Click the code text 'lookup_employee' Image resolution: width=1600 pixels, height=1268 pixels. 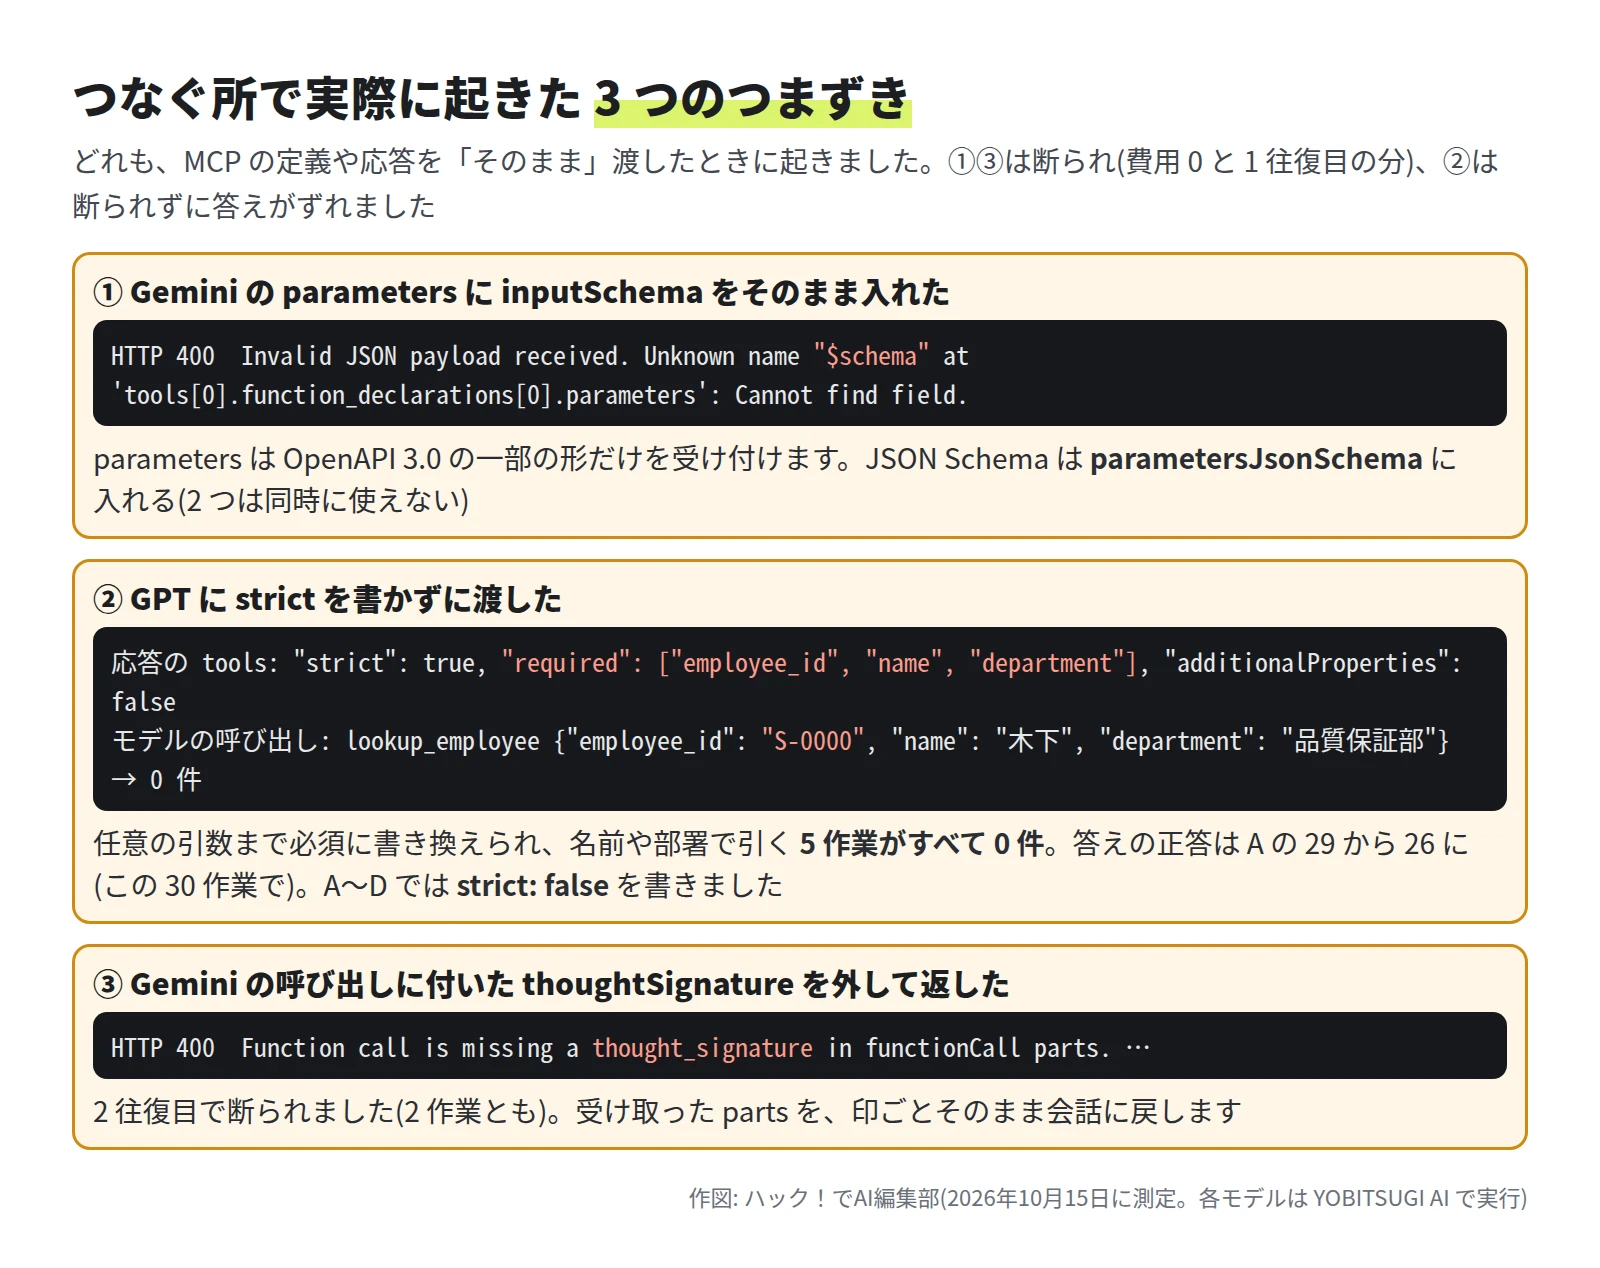pos(443,741)
